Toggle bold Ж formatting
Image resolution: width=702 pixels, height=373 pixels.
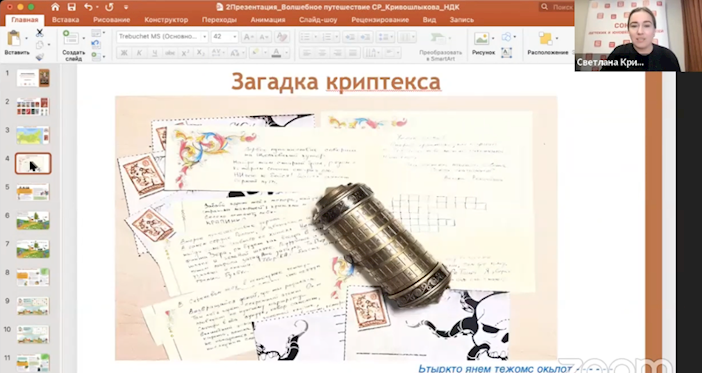coord(124,53)
